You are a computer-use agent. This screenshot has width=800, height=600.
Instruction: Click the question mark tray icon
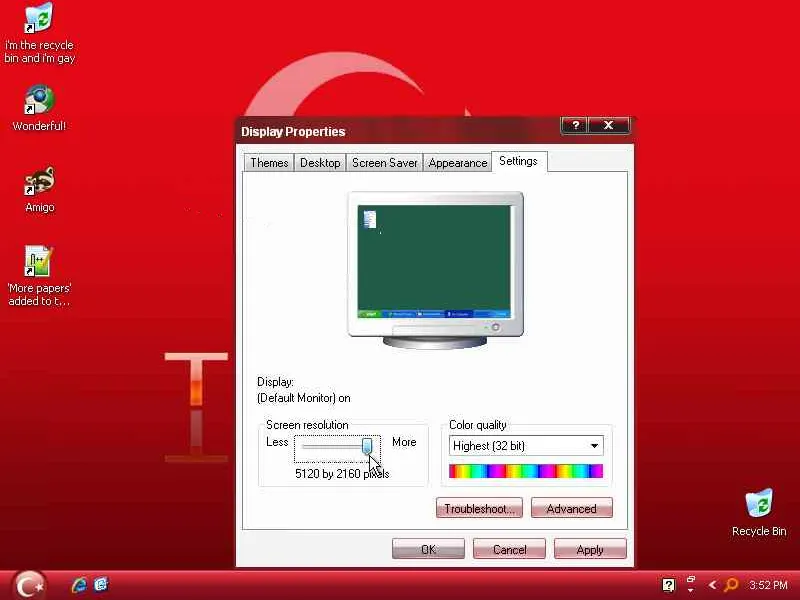(x=668, y=585)
